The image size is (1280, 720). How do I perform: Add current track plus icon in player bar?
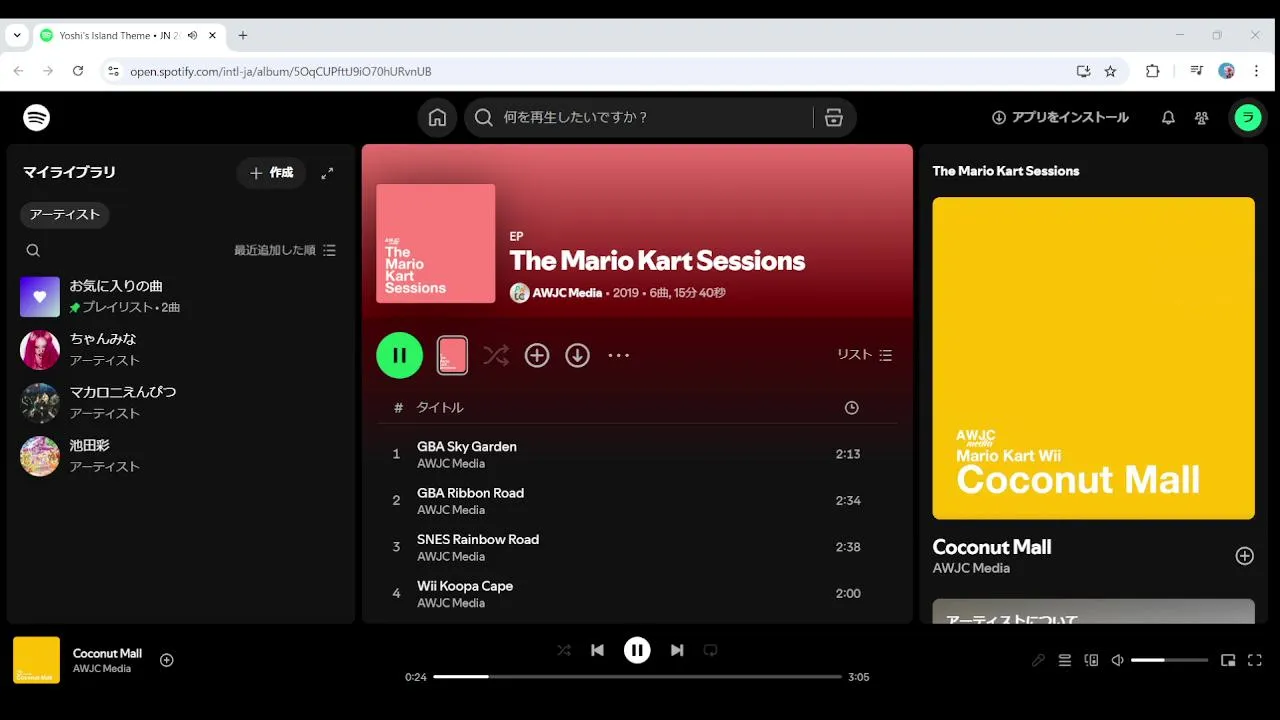[x=167, y=660]
